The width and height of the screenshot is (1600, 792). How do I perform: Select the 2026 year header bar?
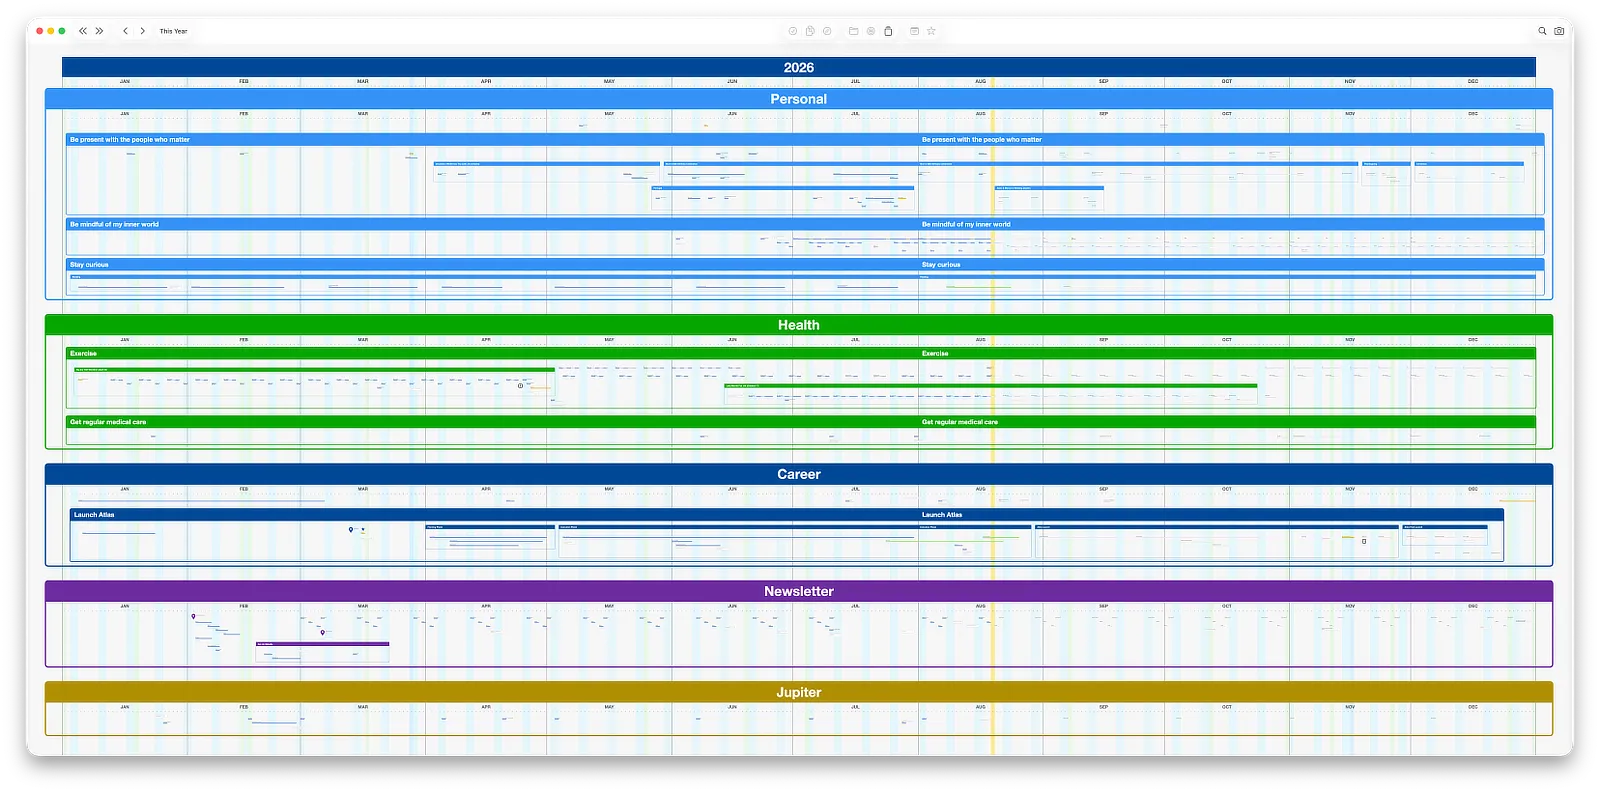tap(799, 67)
